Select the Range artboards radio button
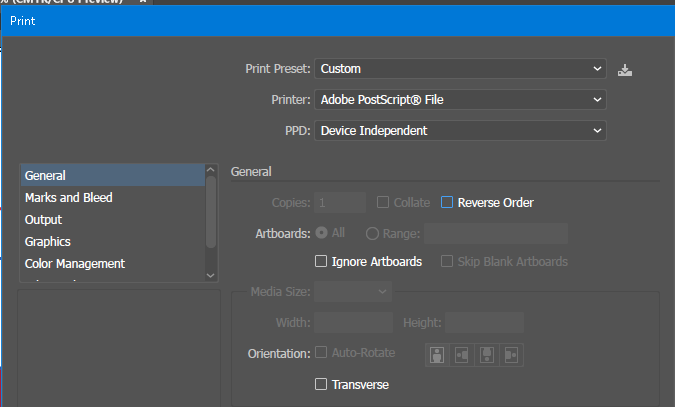 372,233
